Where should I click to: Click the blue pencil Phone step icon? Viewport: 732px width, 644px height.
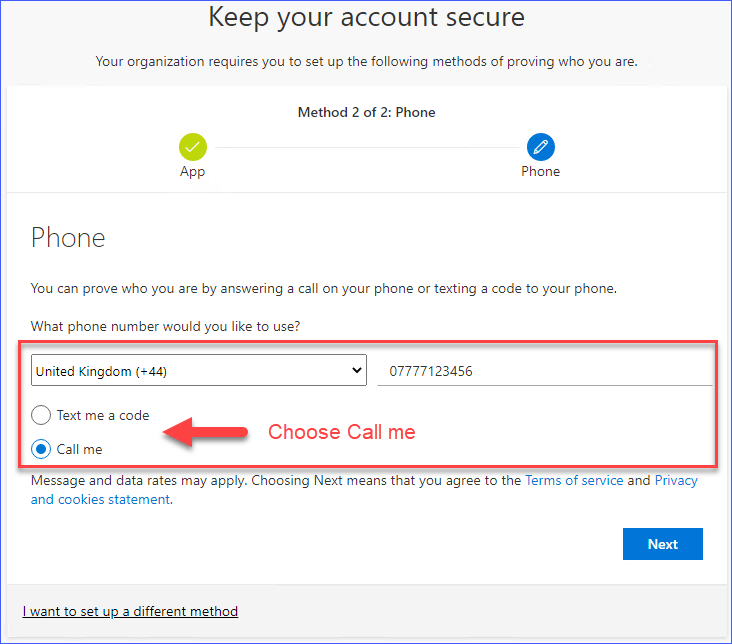540,147
